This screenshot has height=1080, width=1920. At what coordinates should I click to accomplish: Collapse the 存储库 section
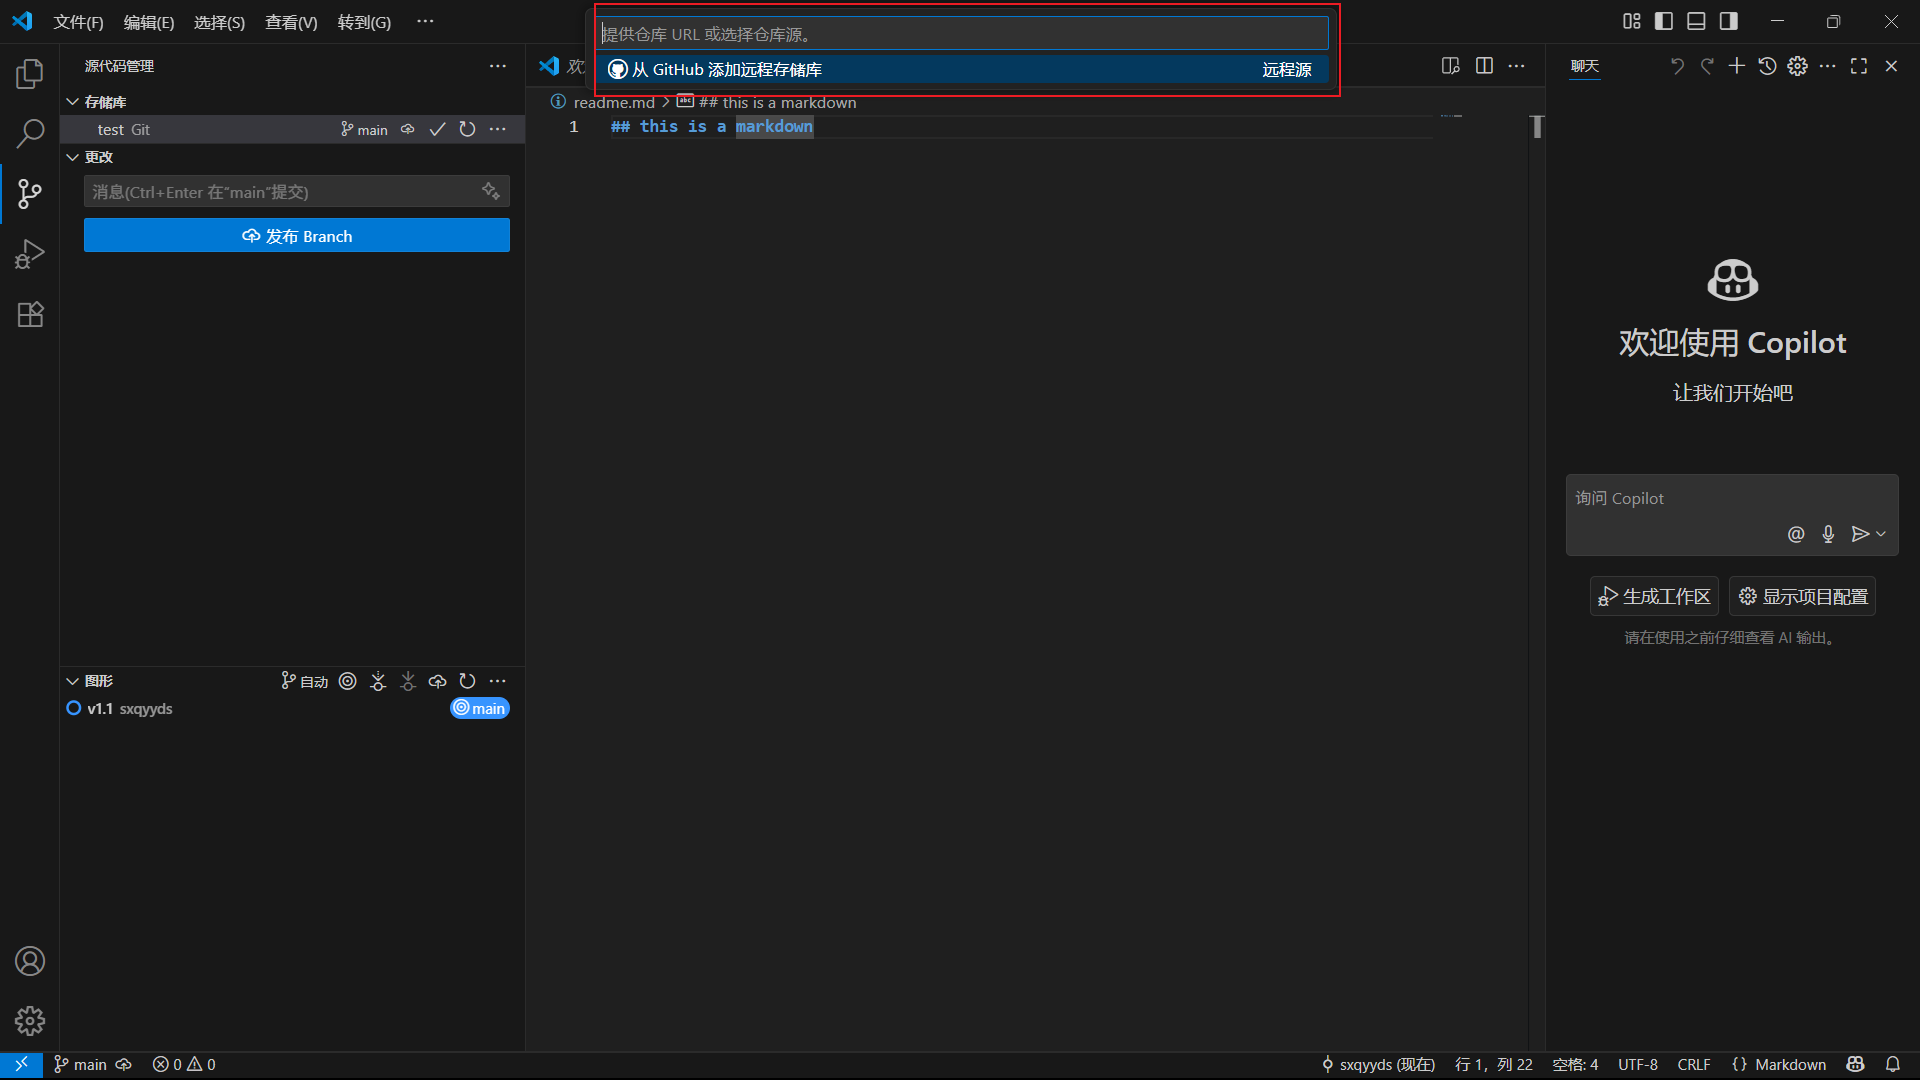point(73,102)
